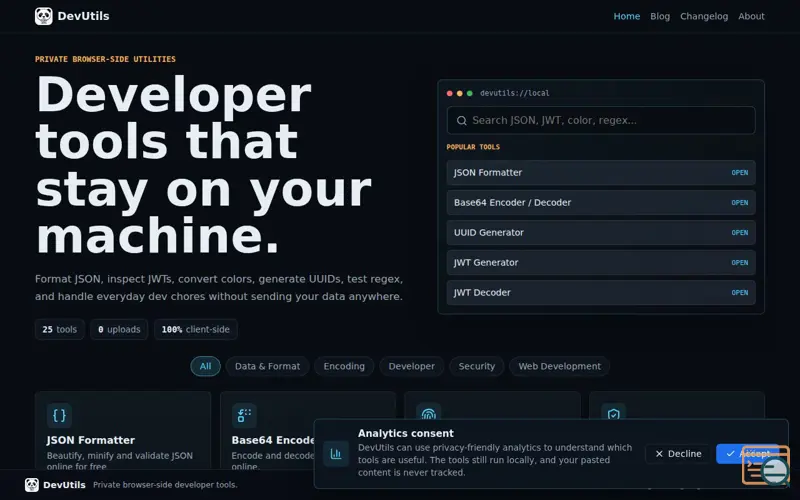Accept analytics consent
Viewport: 800px width, 500px height.
(748, 454)
